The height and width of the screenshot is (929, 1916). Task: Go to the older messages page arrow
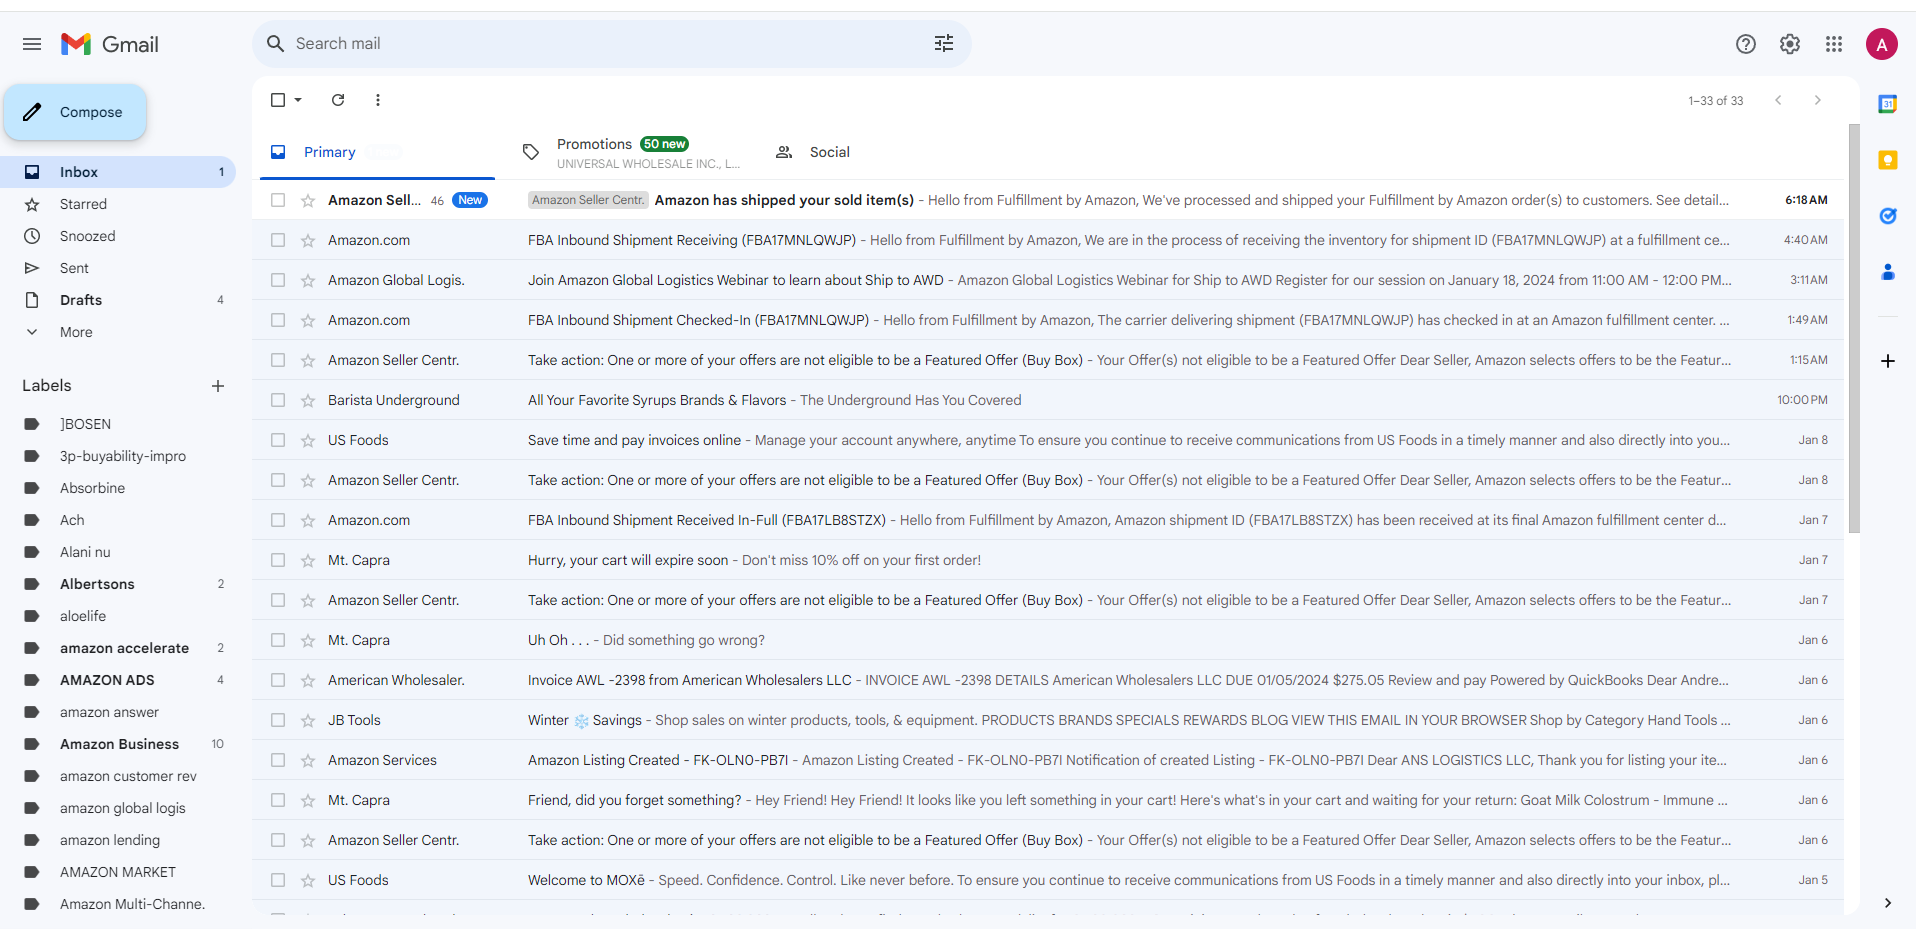tap(1818, 100)
